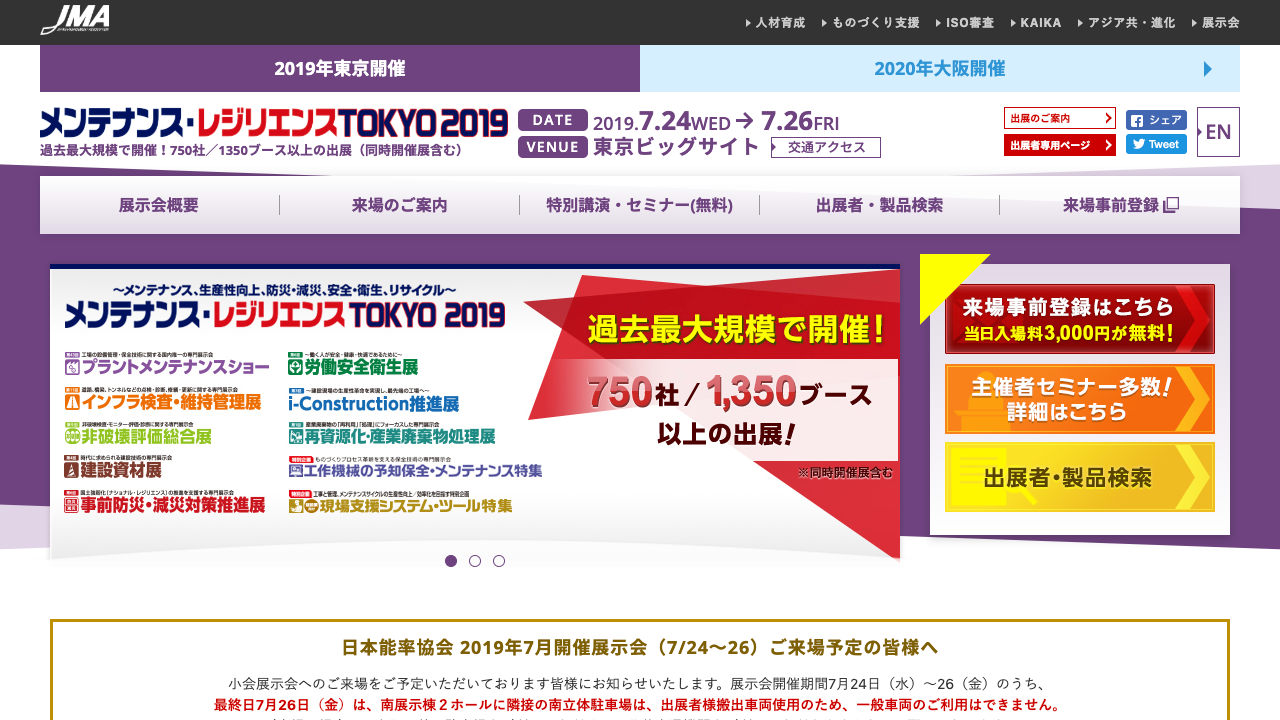Open 交通アクセス link

point(826,147)
